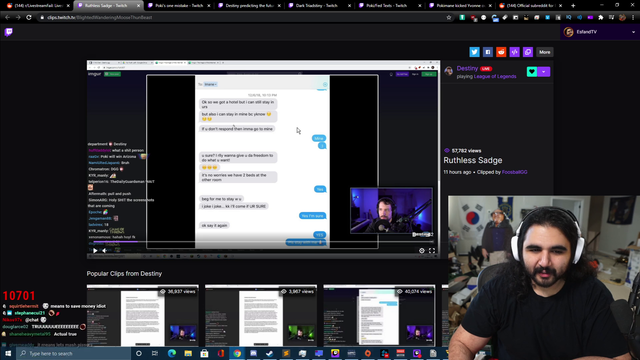Expand dropdown arrow beside follow heart
The height and width of the screenshot is (360, 640).
(x=544, y=71)
